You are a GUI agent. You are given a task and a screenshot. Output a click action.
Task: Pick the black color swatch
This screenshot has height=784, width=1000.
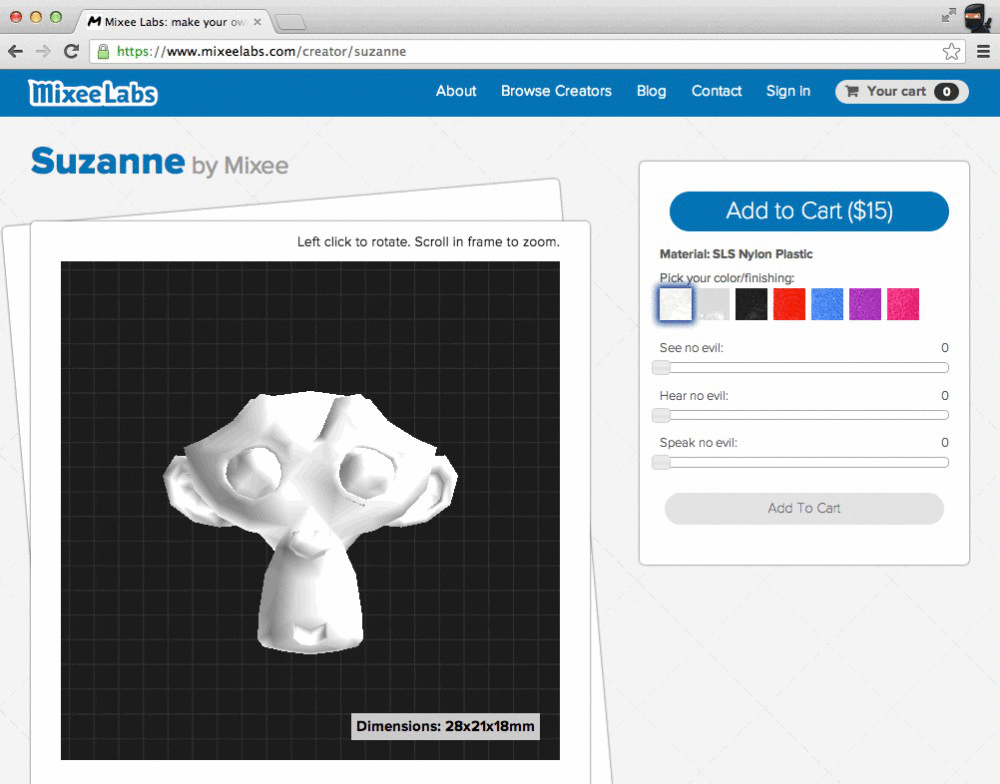pyautogui.click(x=751, y=304)
